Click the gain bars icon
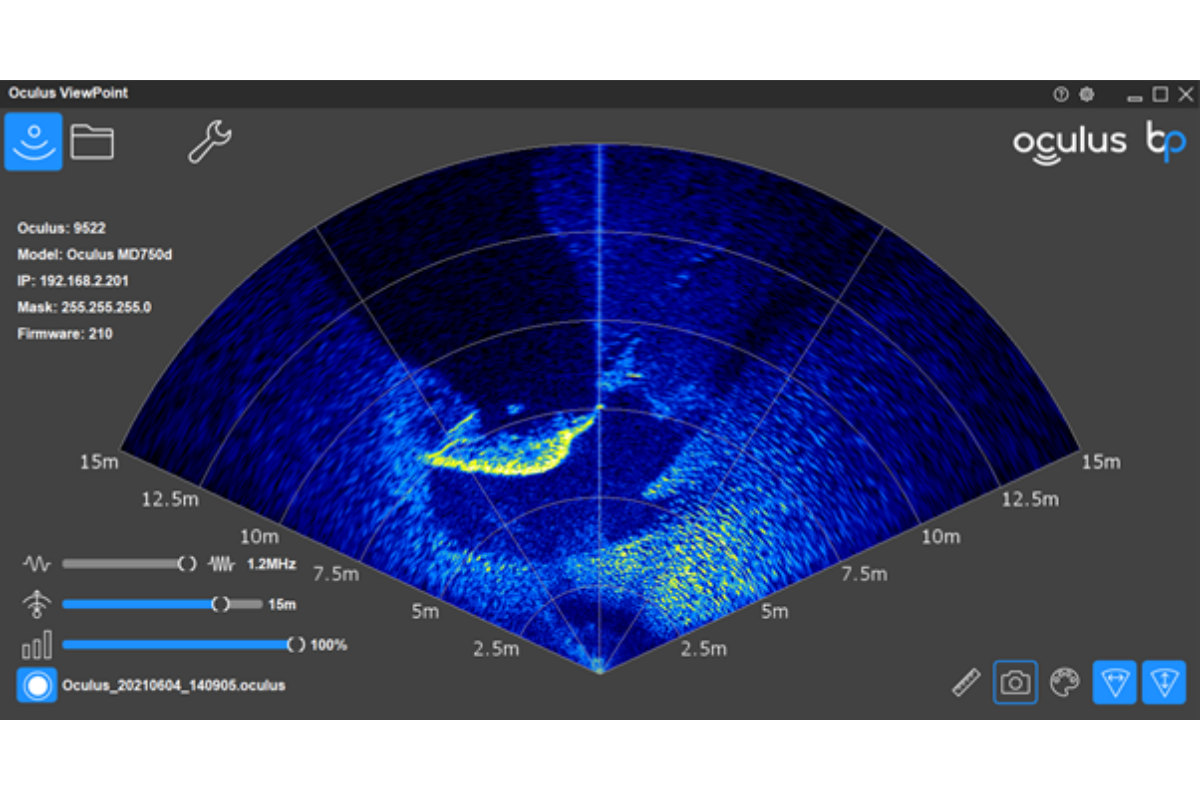 coord(38,645)
